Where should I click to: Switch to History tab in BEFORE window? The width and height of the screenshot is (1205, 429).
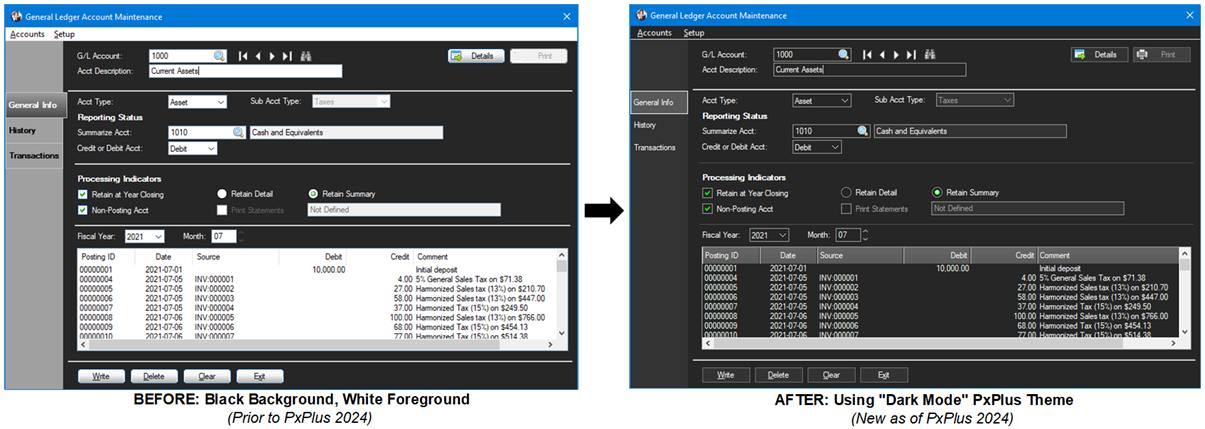(x=23, y=130)
